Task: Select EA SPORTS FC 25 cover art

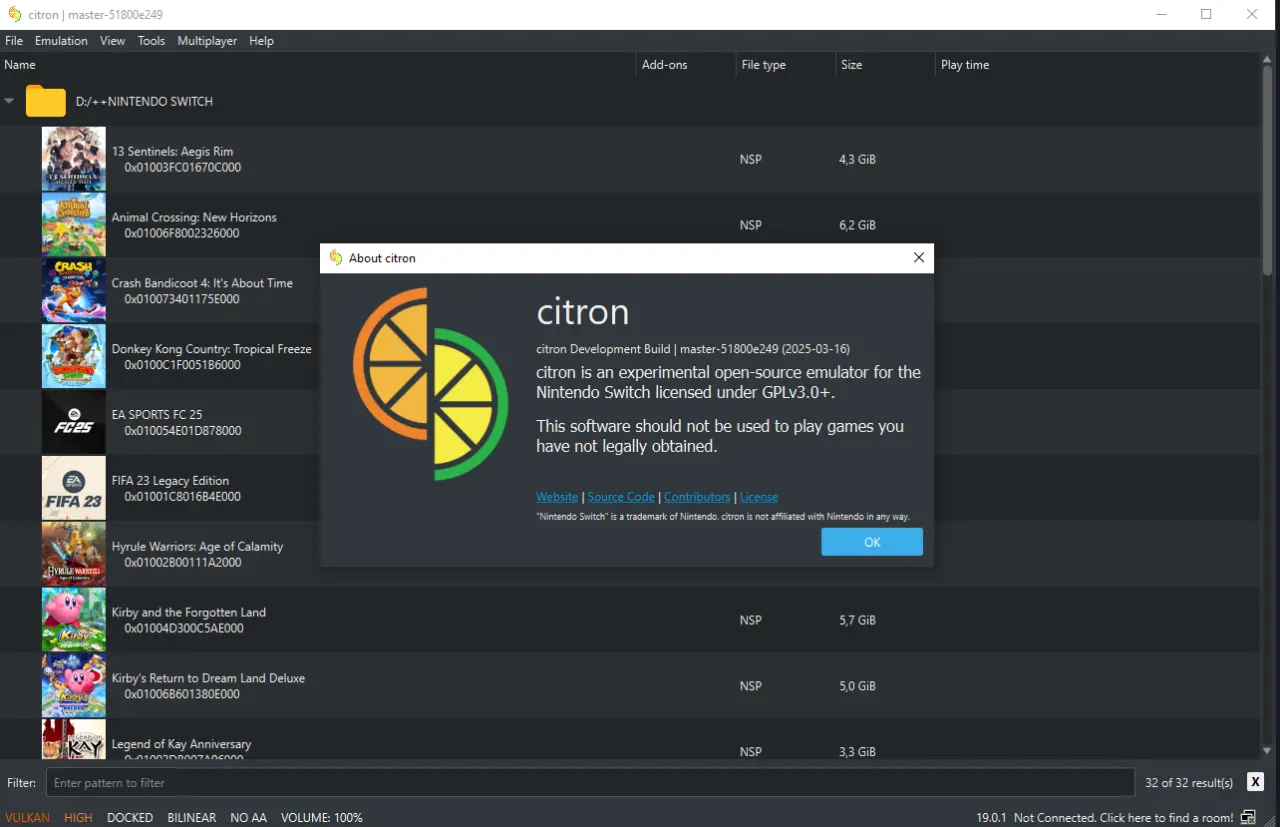Action: click(x=74, y=423)
